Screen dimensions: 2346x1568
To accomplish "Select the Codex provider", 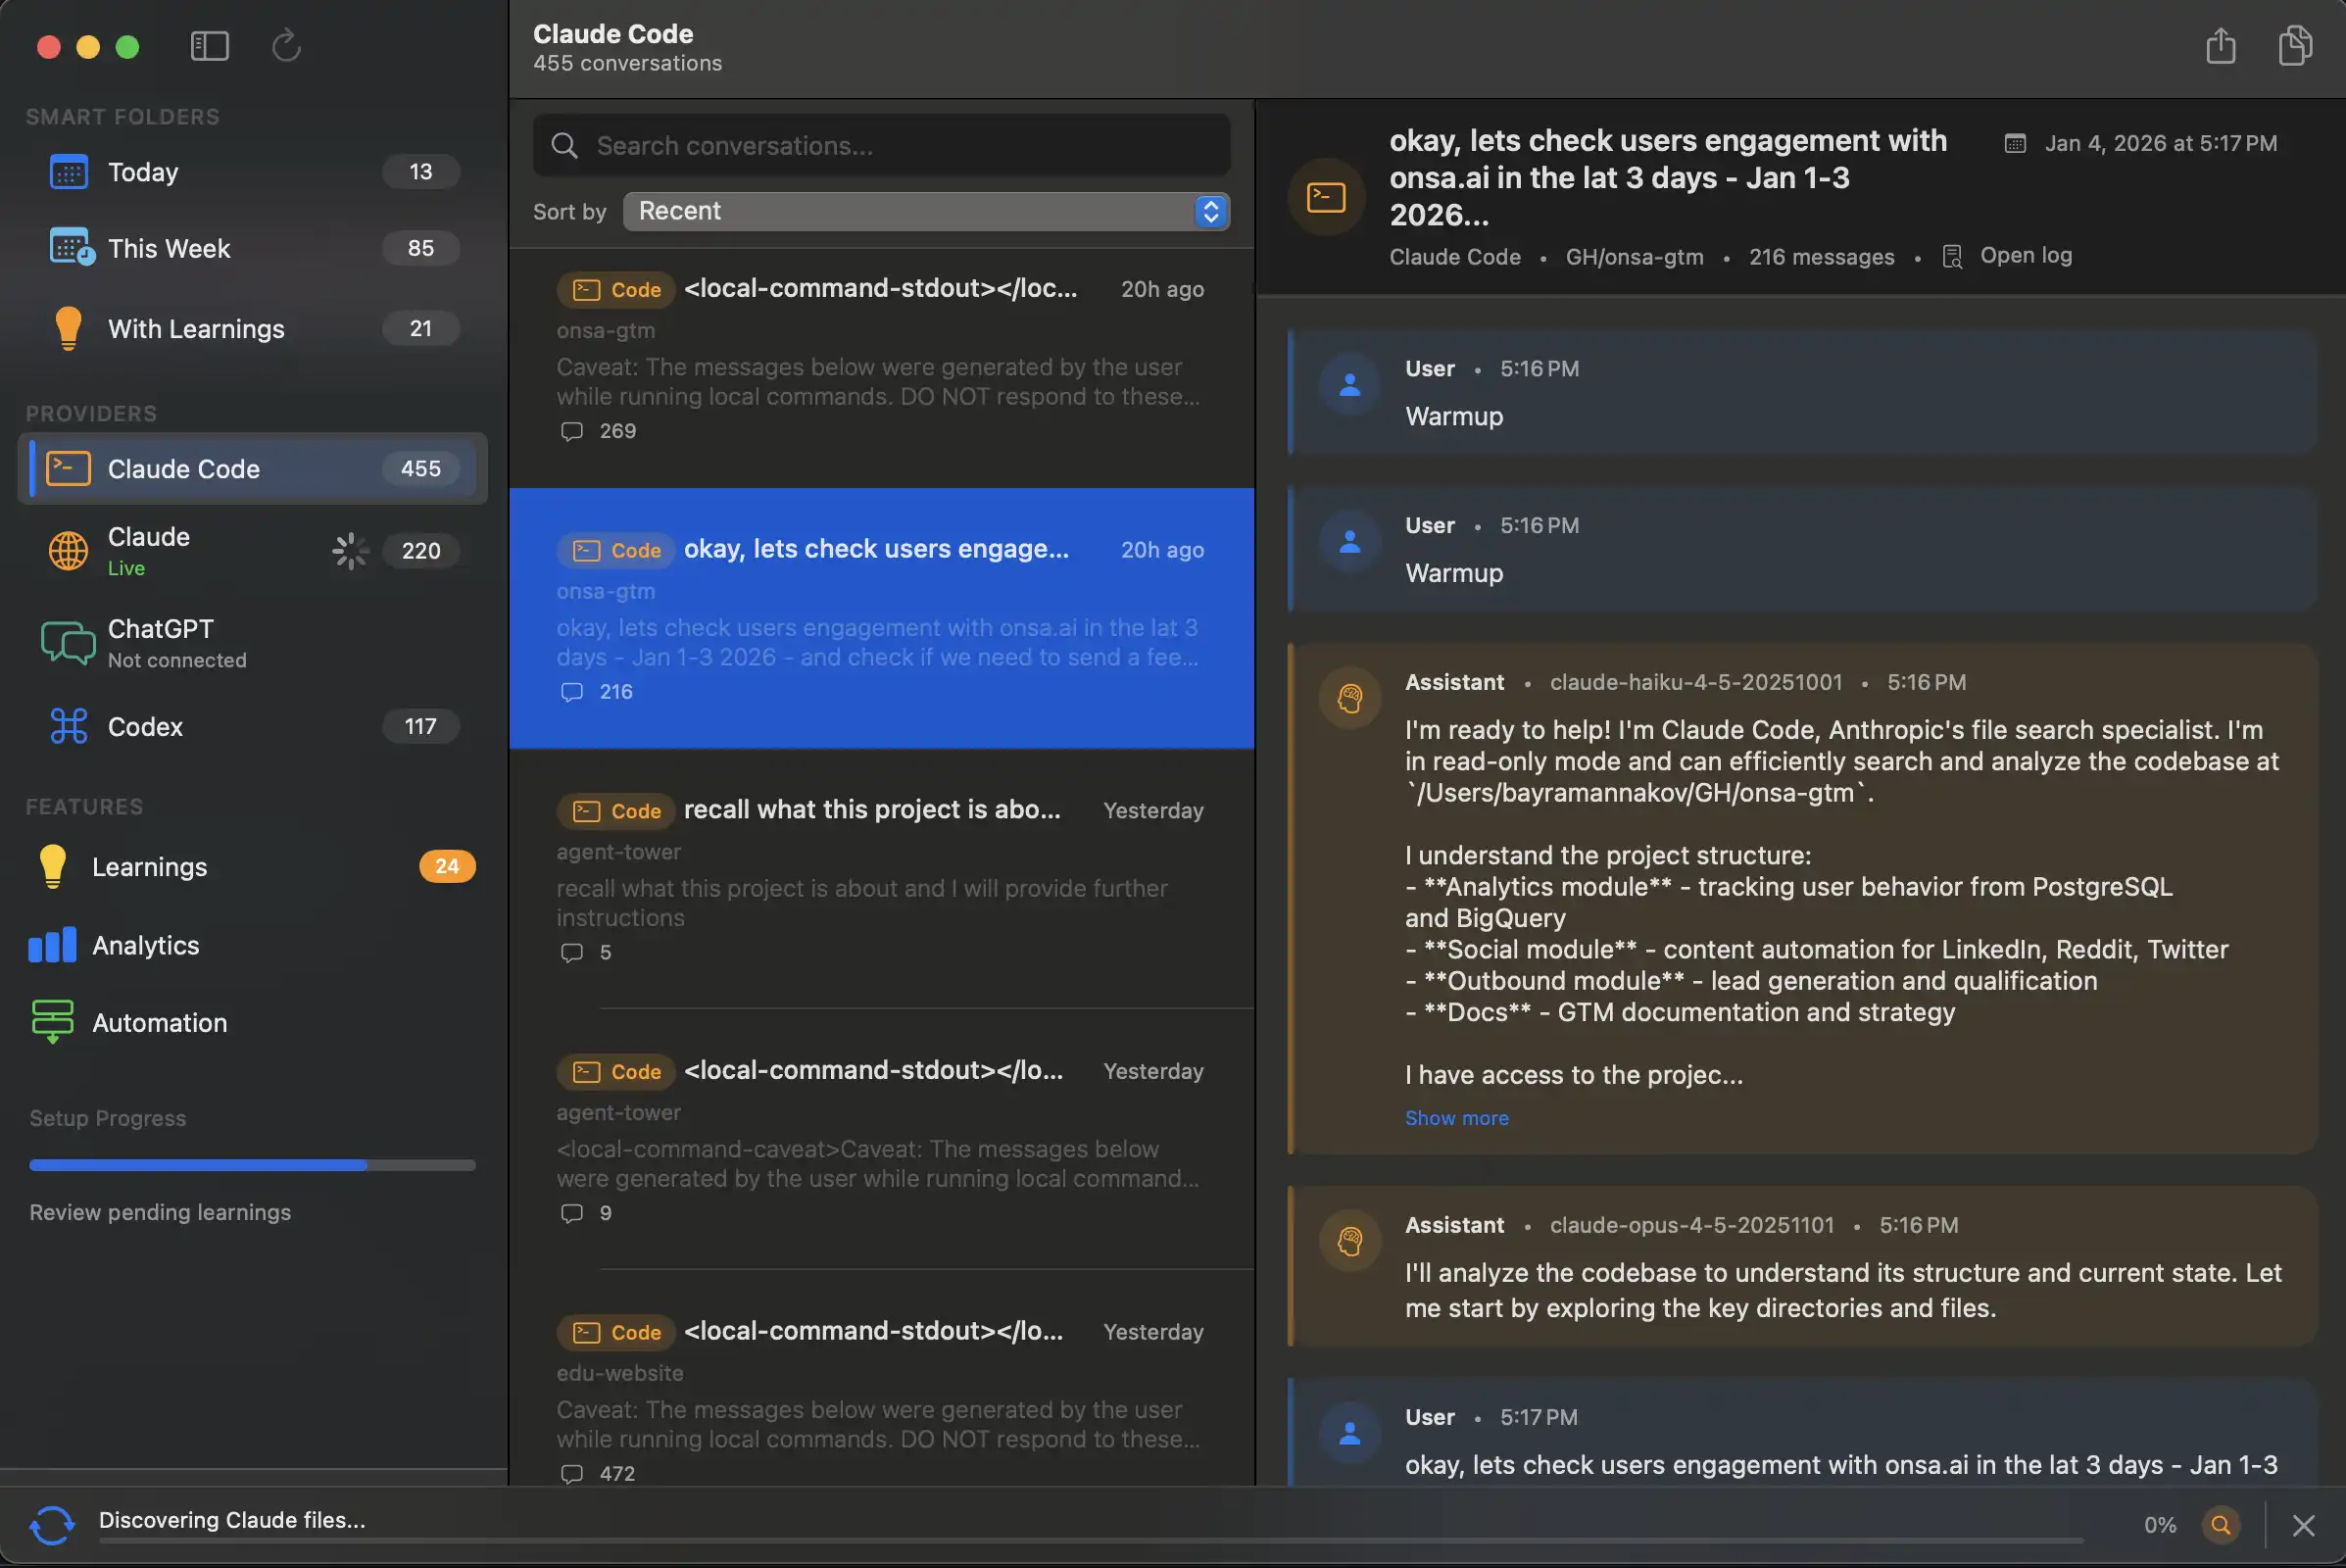I will point(145,727).
